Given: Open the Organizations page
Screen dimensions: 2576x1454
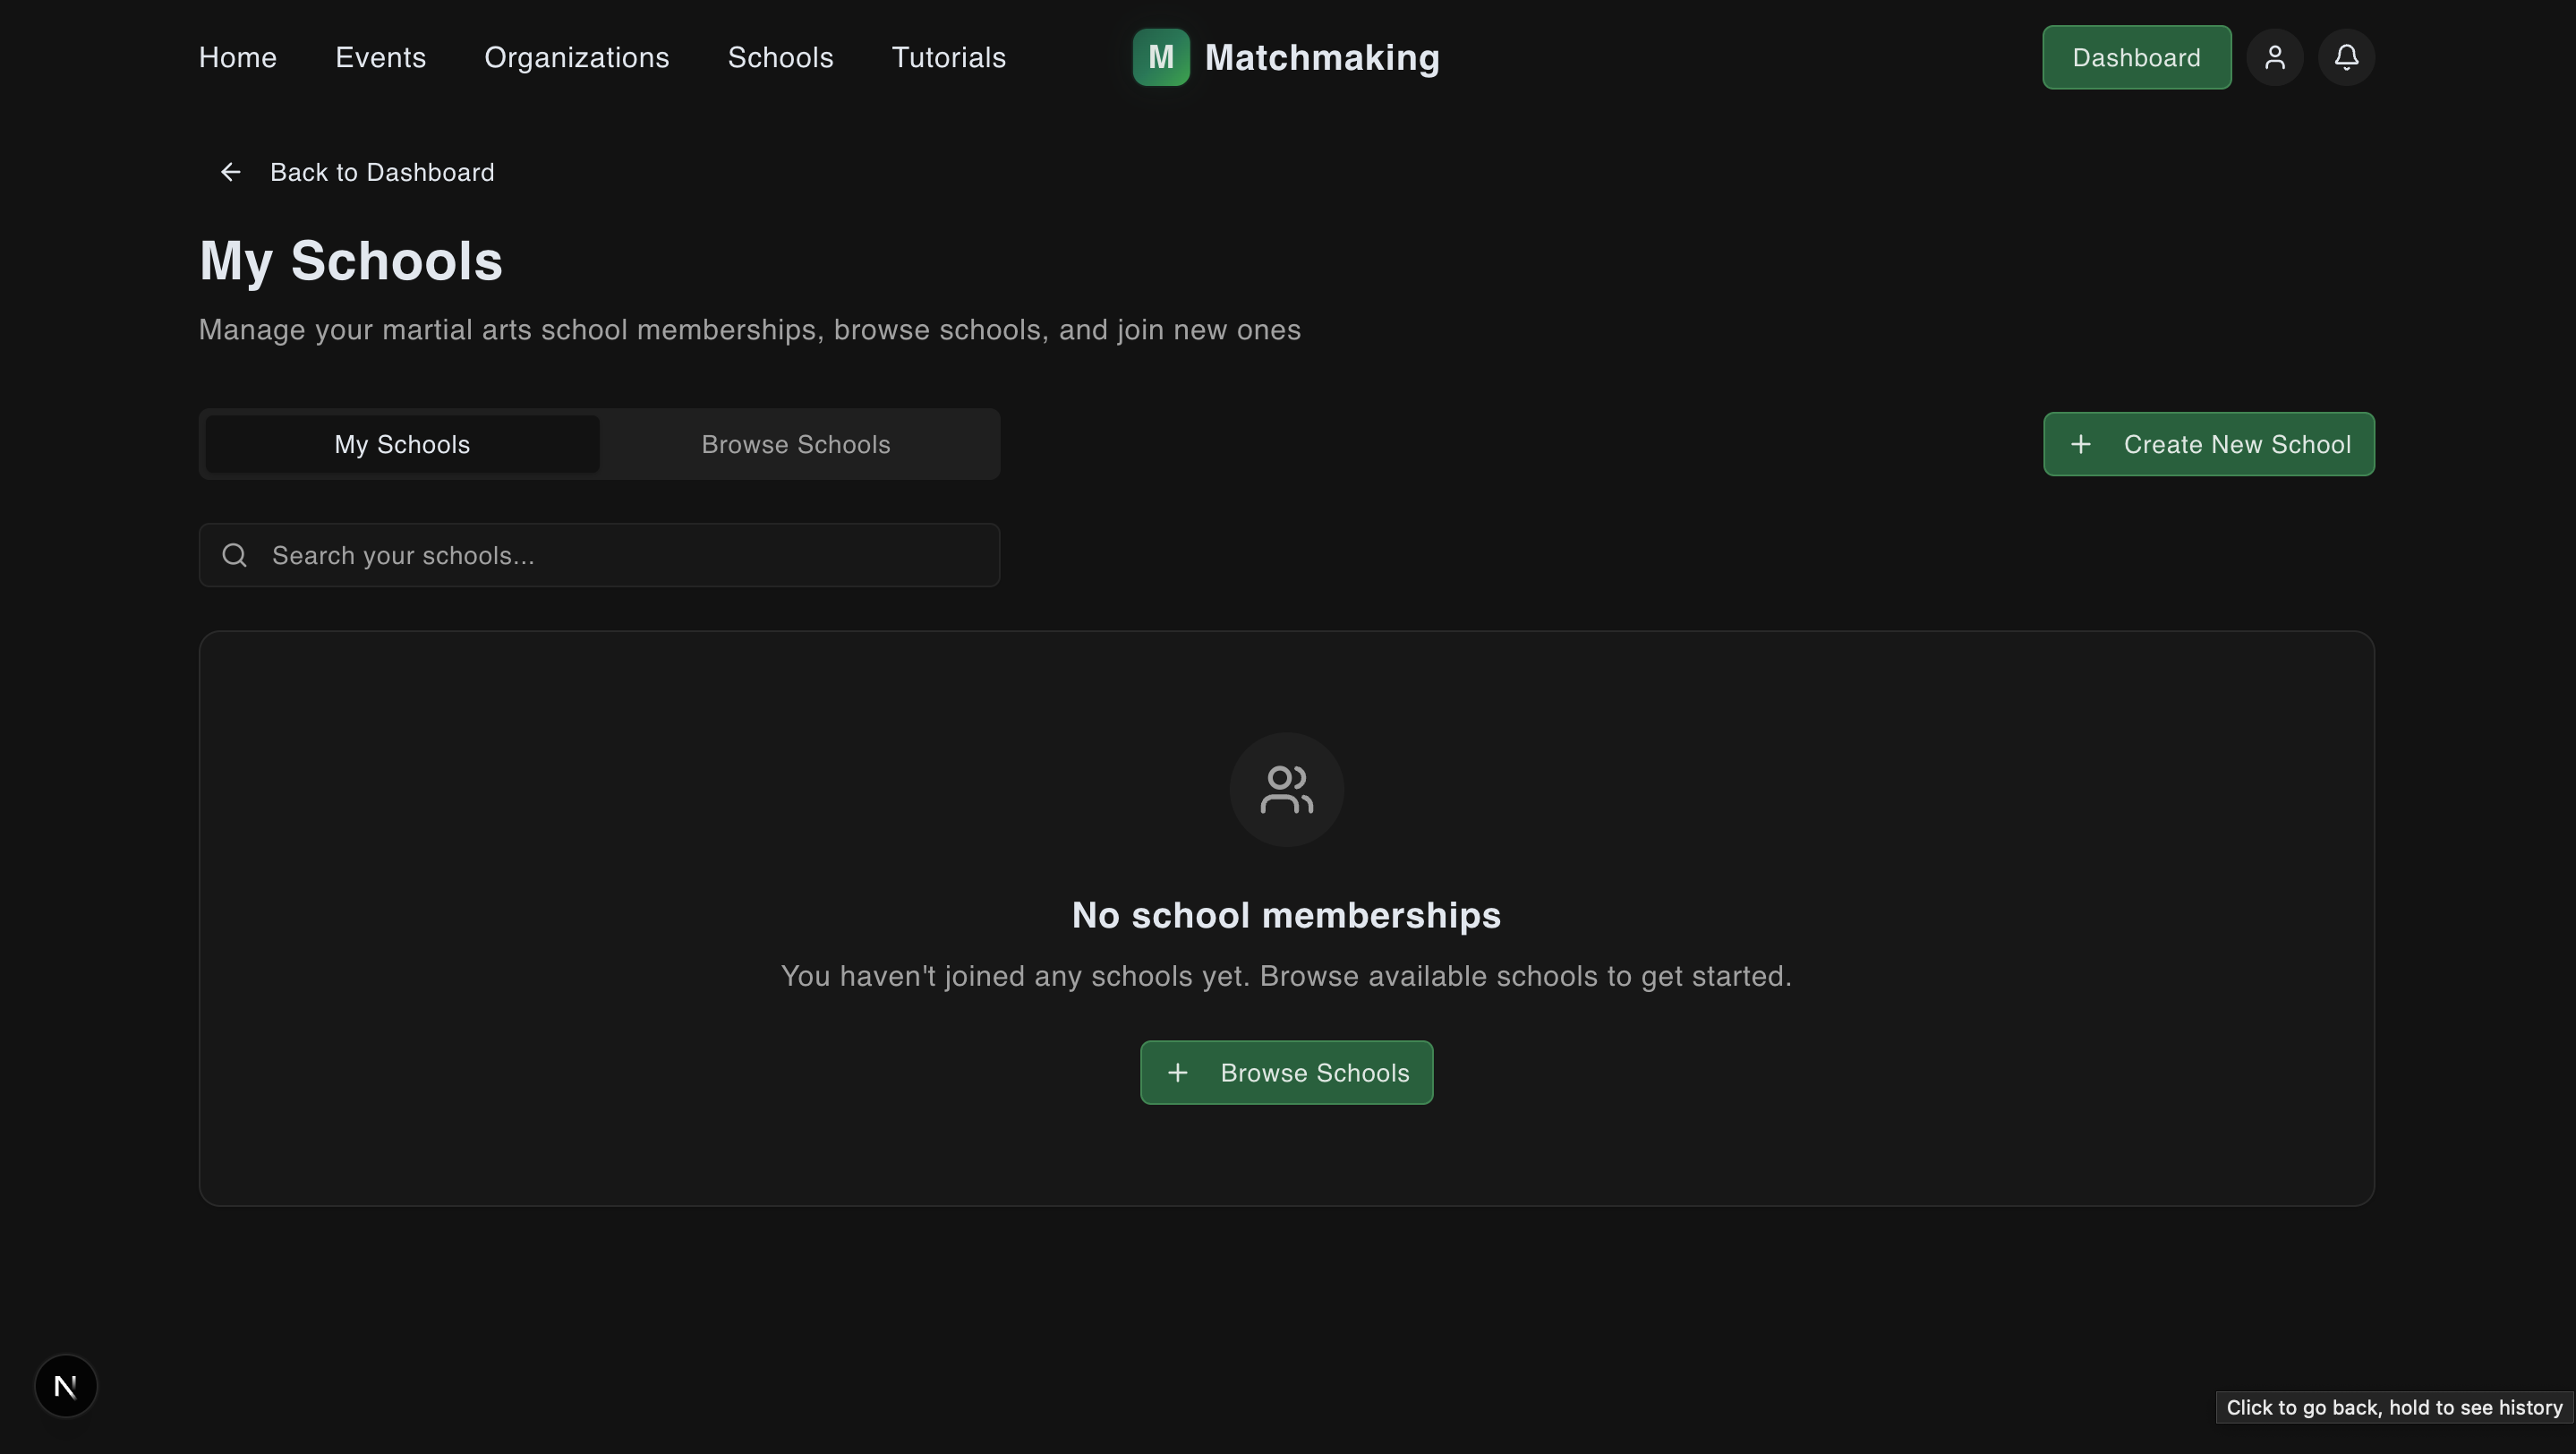Looking at the screenshot, I should pyautogui.click(x=577, y=57).
